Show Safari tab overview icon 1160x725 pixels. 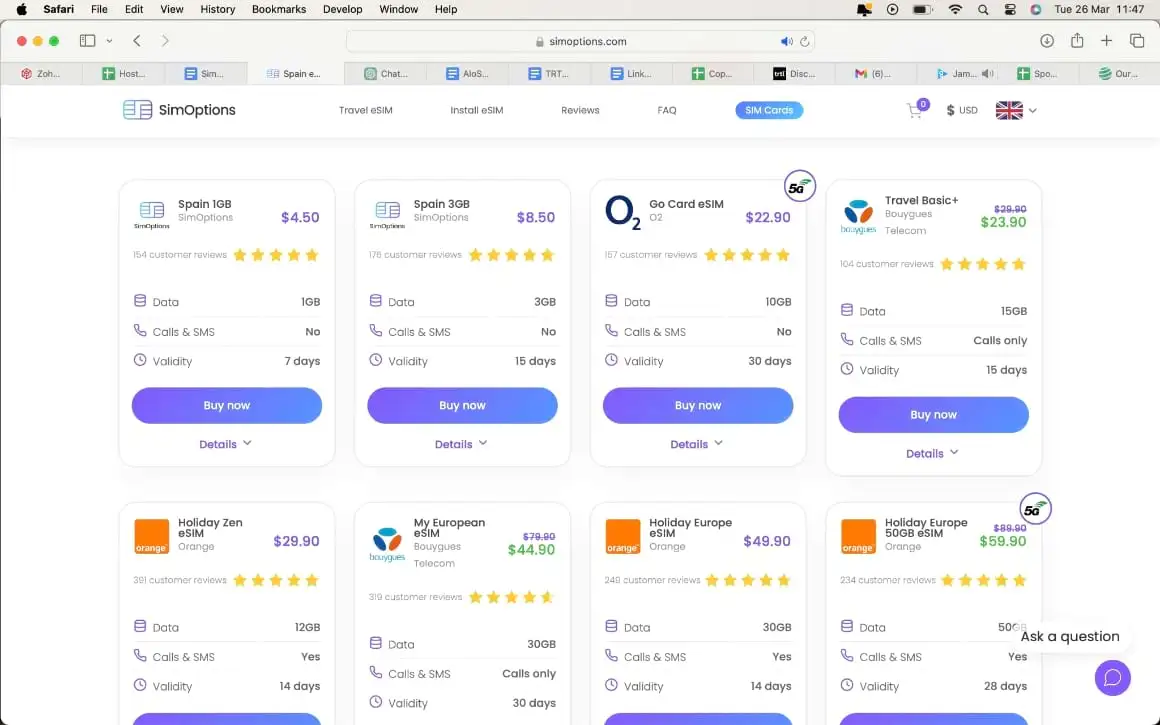pyautogui.click(x=1137, y=41)
